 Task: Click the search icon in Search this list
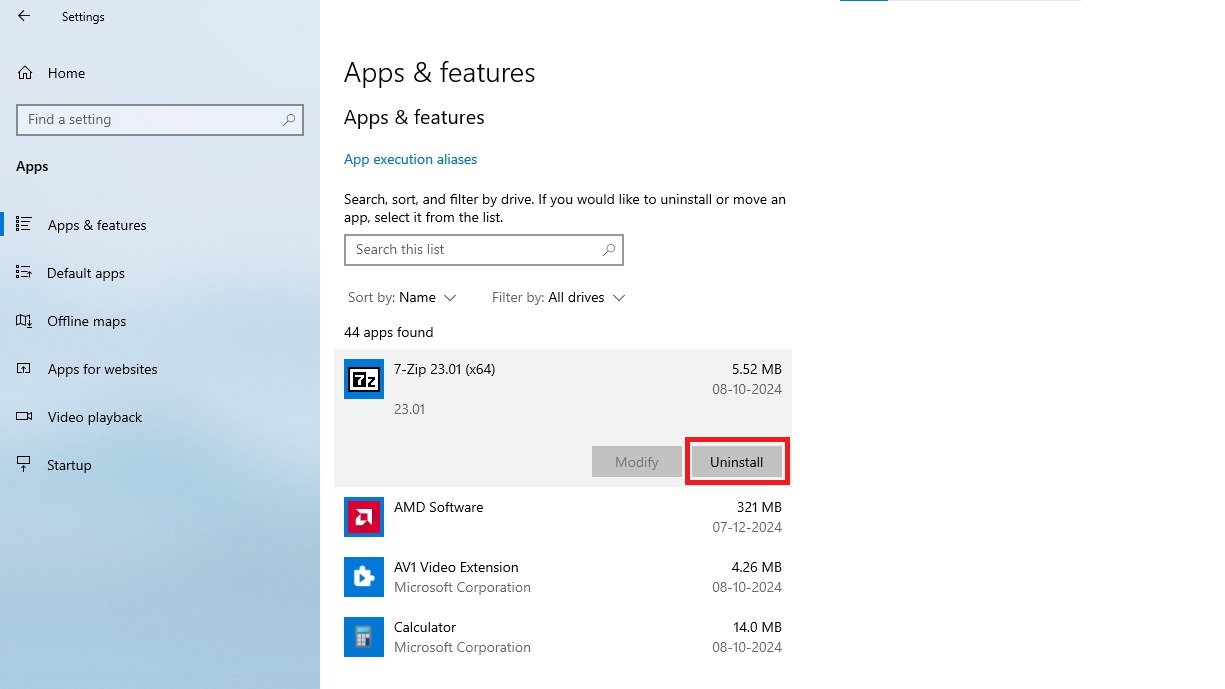pyautogui.click(x=609, y=250)
